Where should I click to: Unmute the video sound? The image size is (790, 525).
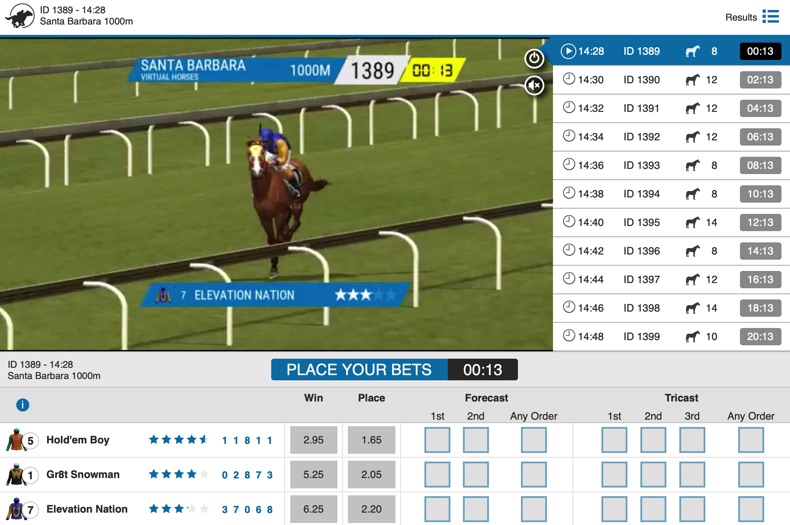pyautogui.click(x=534, y=85)
